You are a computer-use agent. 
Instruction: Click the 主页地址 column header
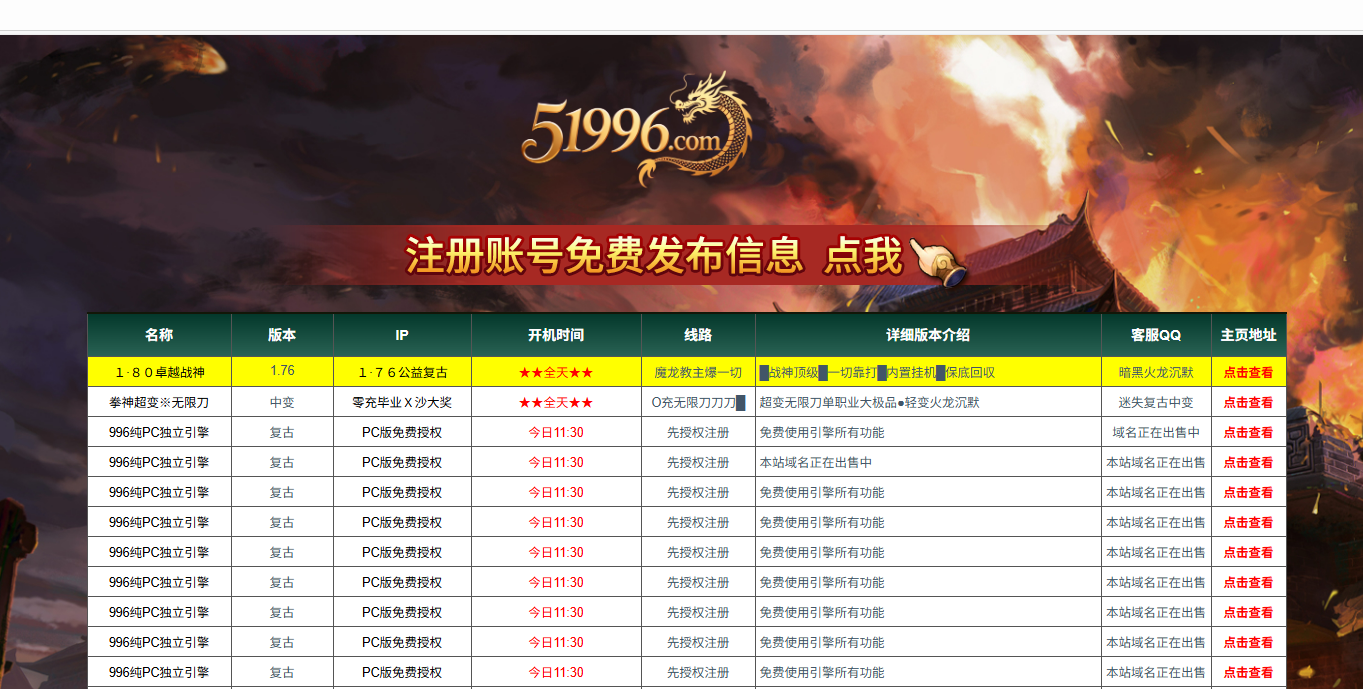pos(1248,335)
